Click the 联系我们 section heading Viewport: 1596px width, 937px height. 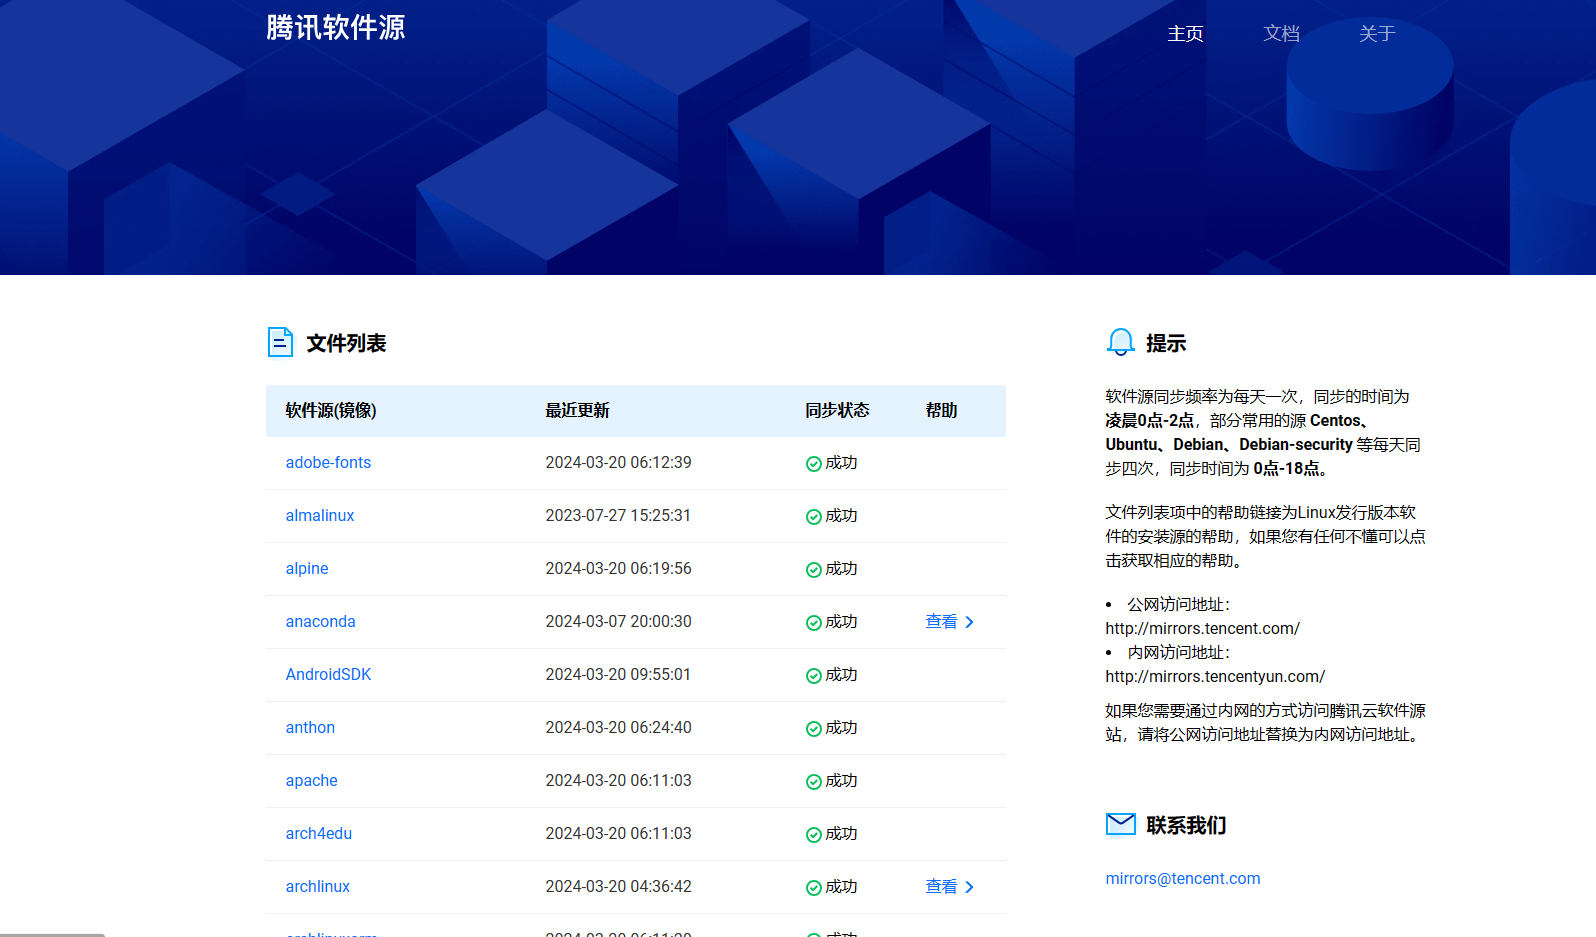click(x=1186, y=825)
